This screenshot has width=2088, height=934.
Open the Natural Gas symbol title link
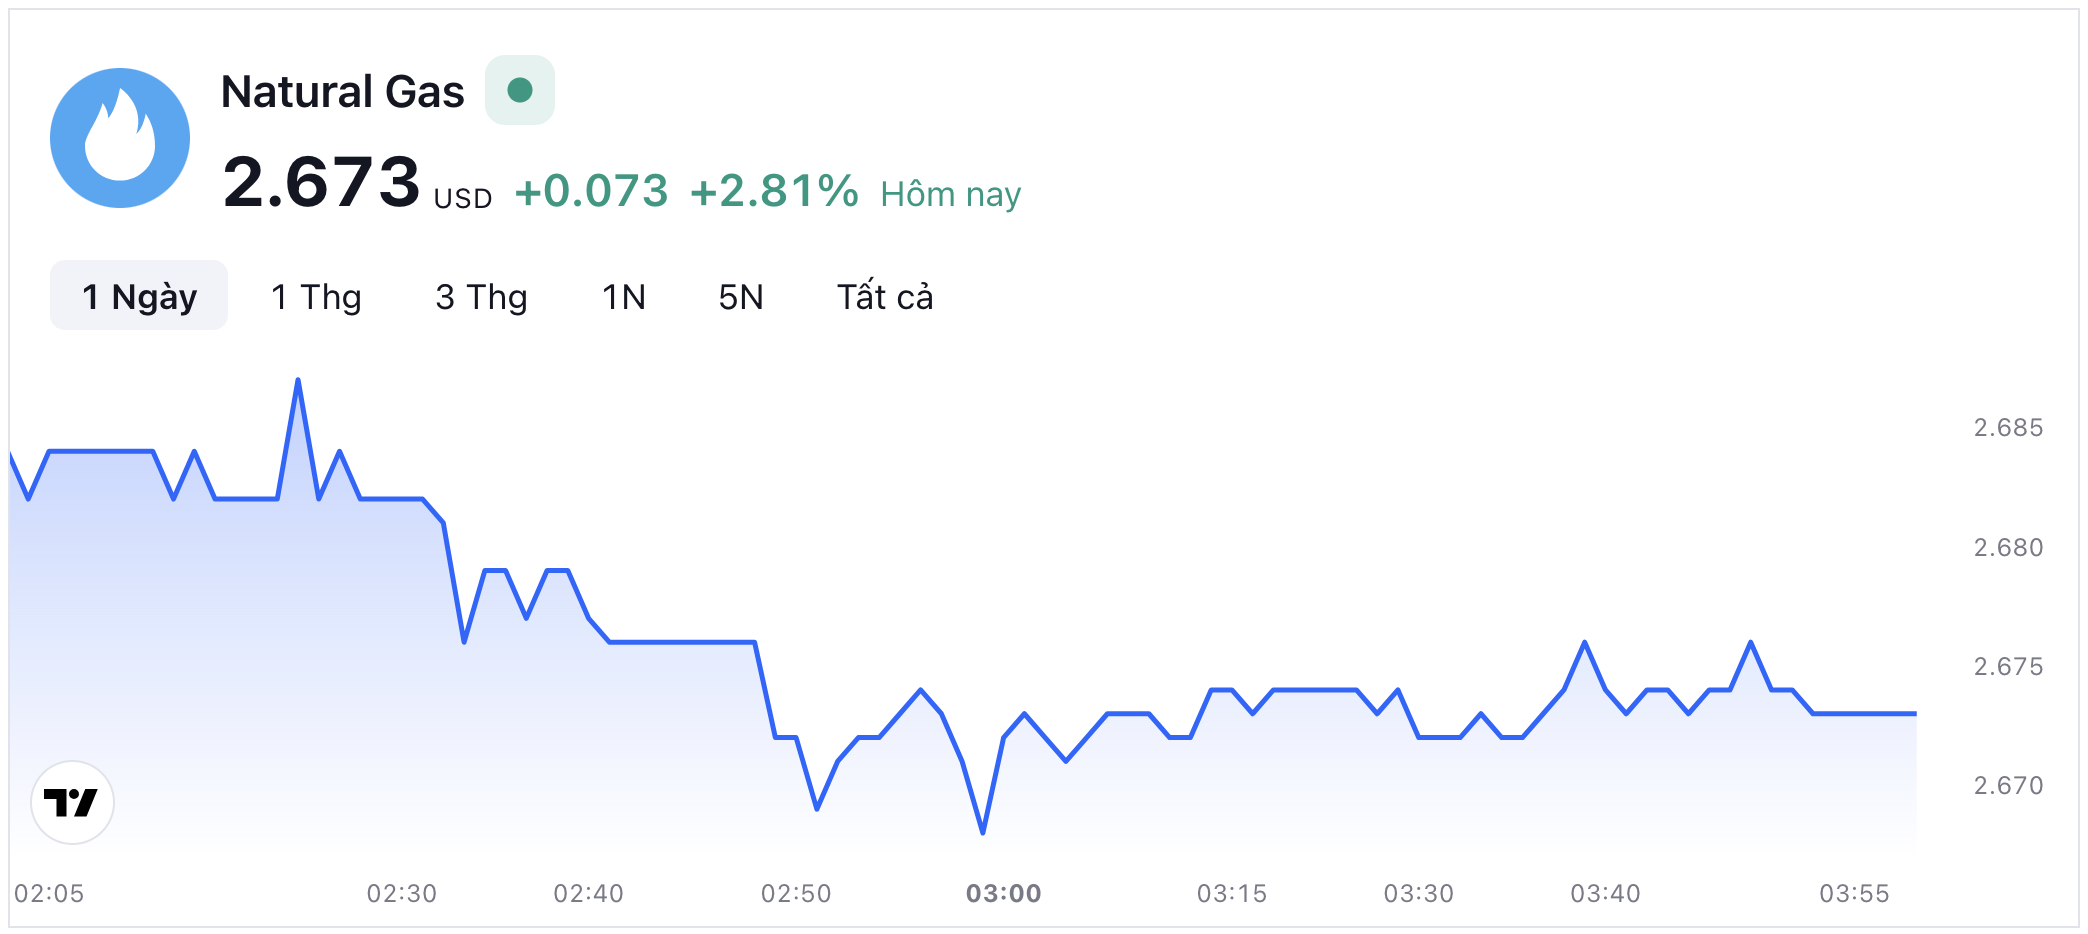(342, 92)
